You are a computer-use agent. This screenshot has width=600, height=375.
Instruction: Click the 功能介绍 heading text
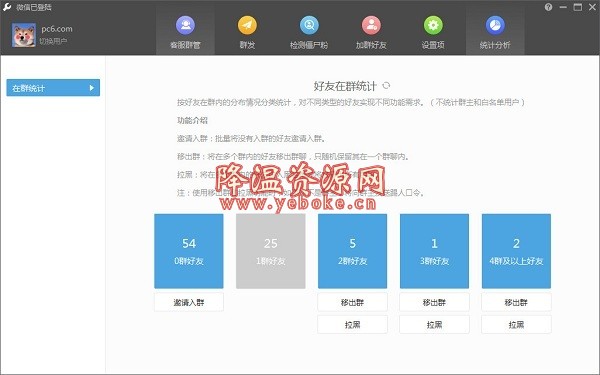pos(192,120)
